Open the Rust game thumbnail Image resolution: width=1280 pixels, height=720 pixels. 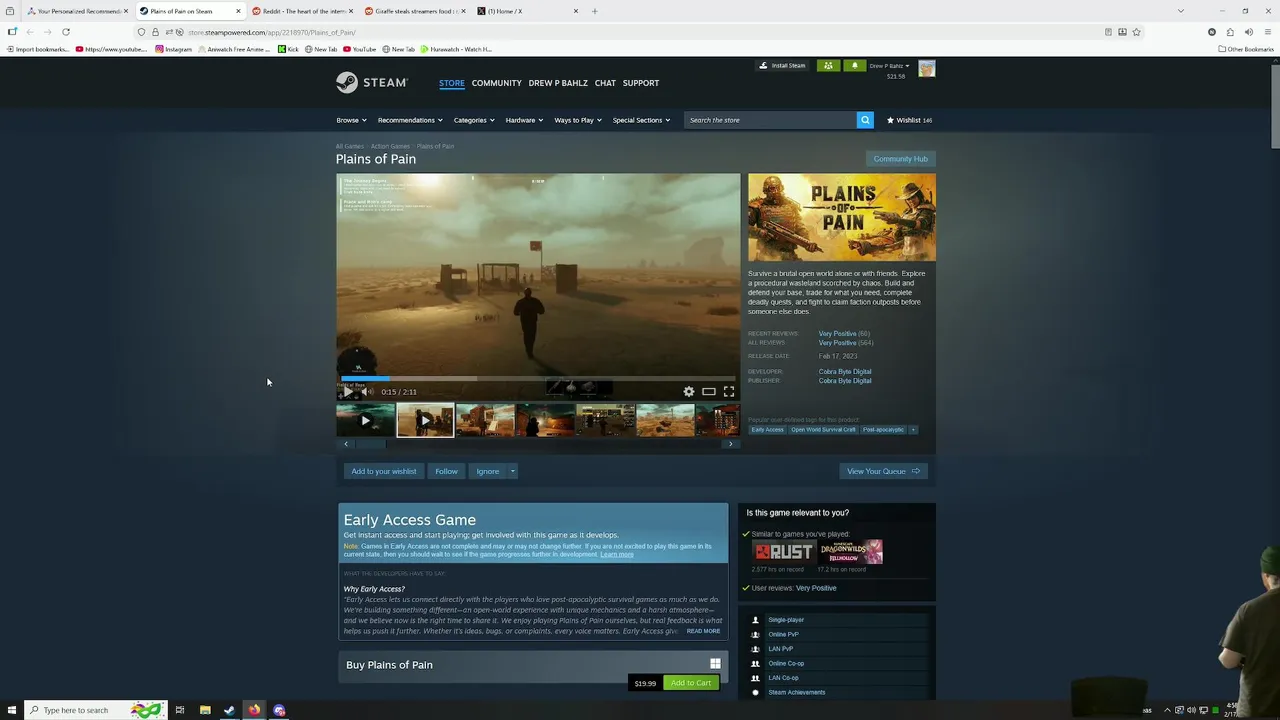click(784, 552)
